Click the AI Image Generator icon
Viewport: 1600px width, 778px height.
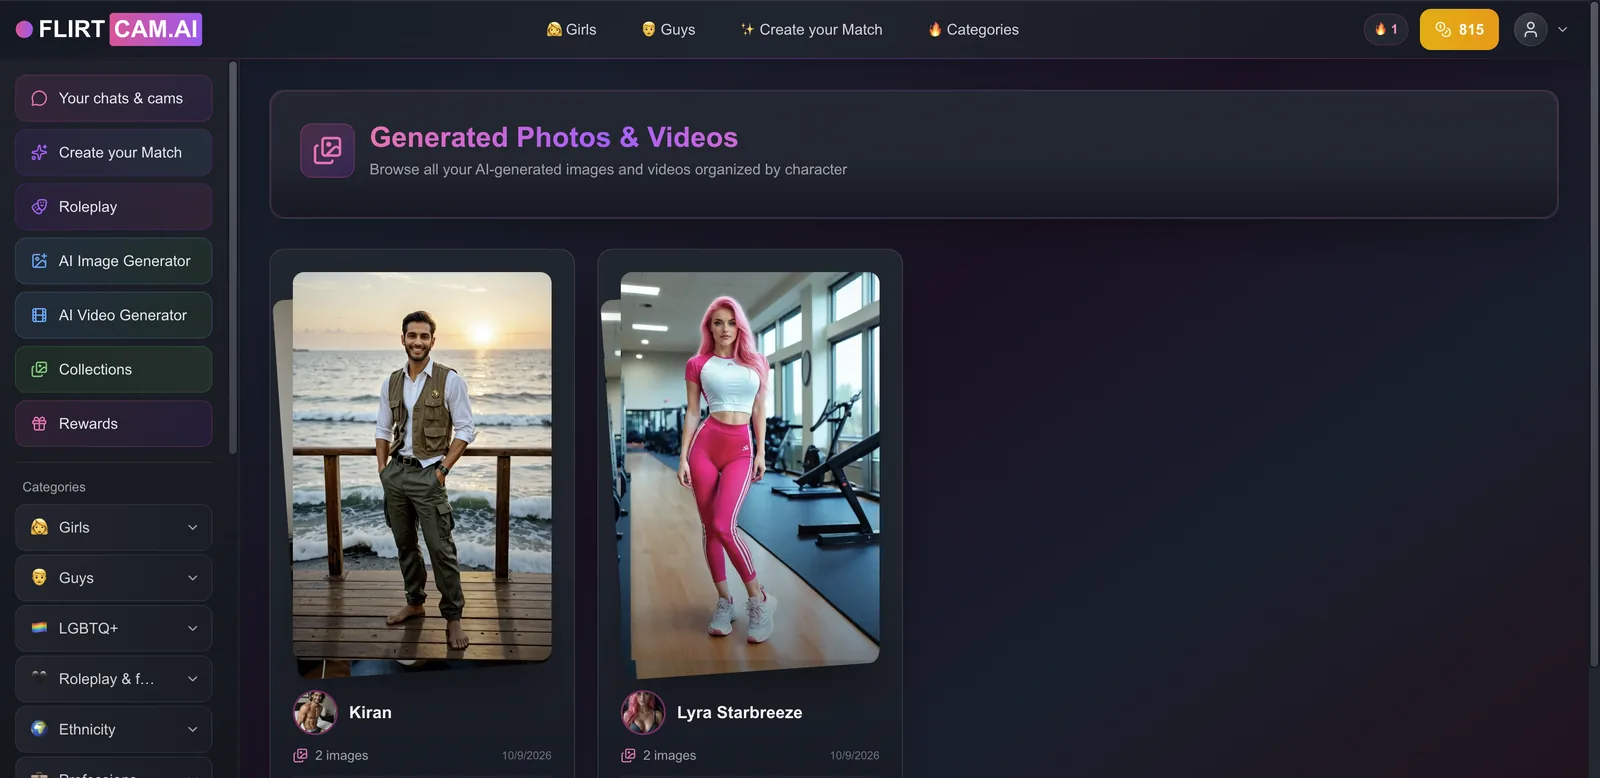click(x=39, y=261)
